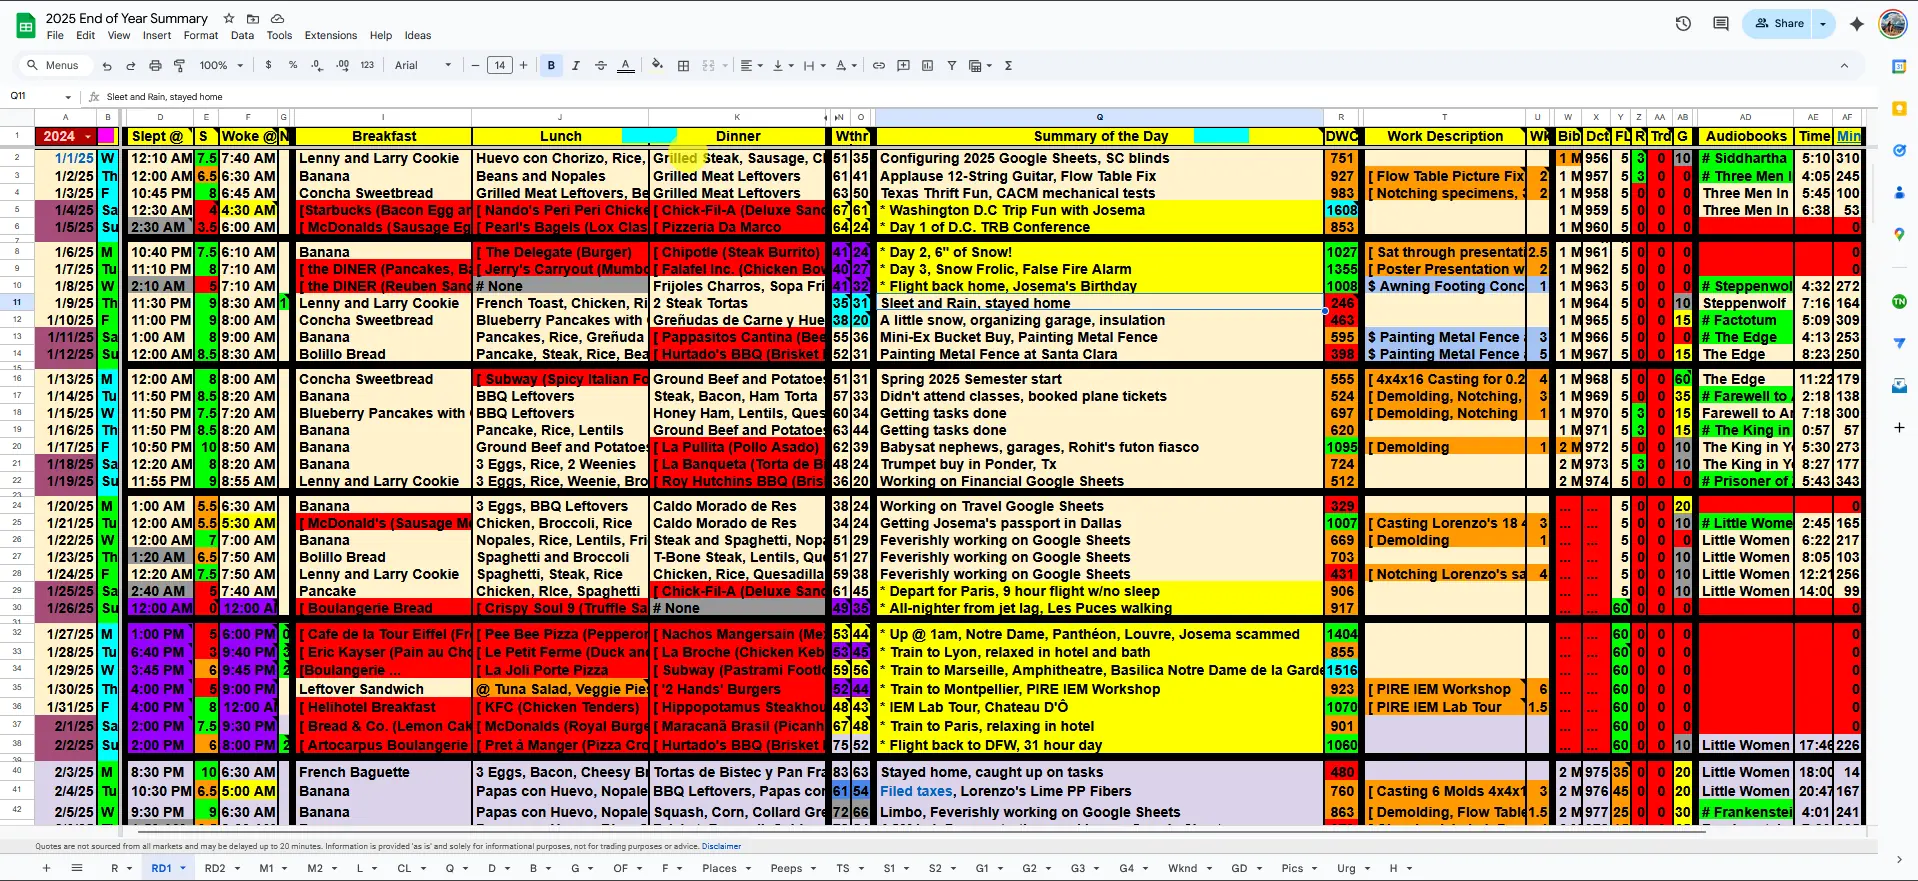
Task: Activate the paint format tool
Action: [x=179, y=66]
